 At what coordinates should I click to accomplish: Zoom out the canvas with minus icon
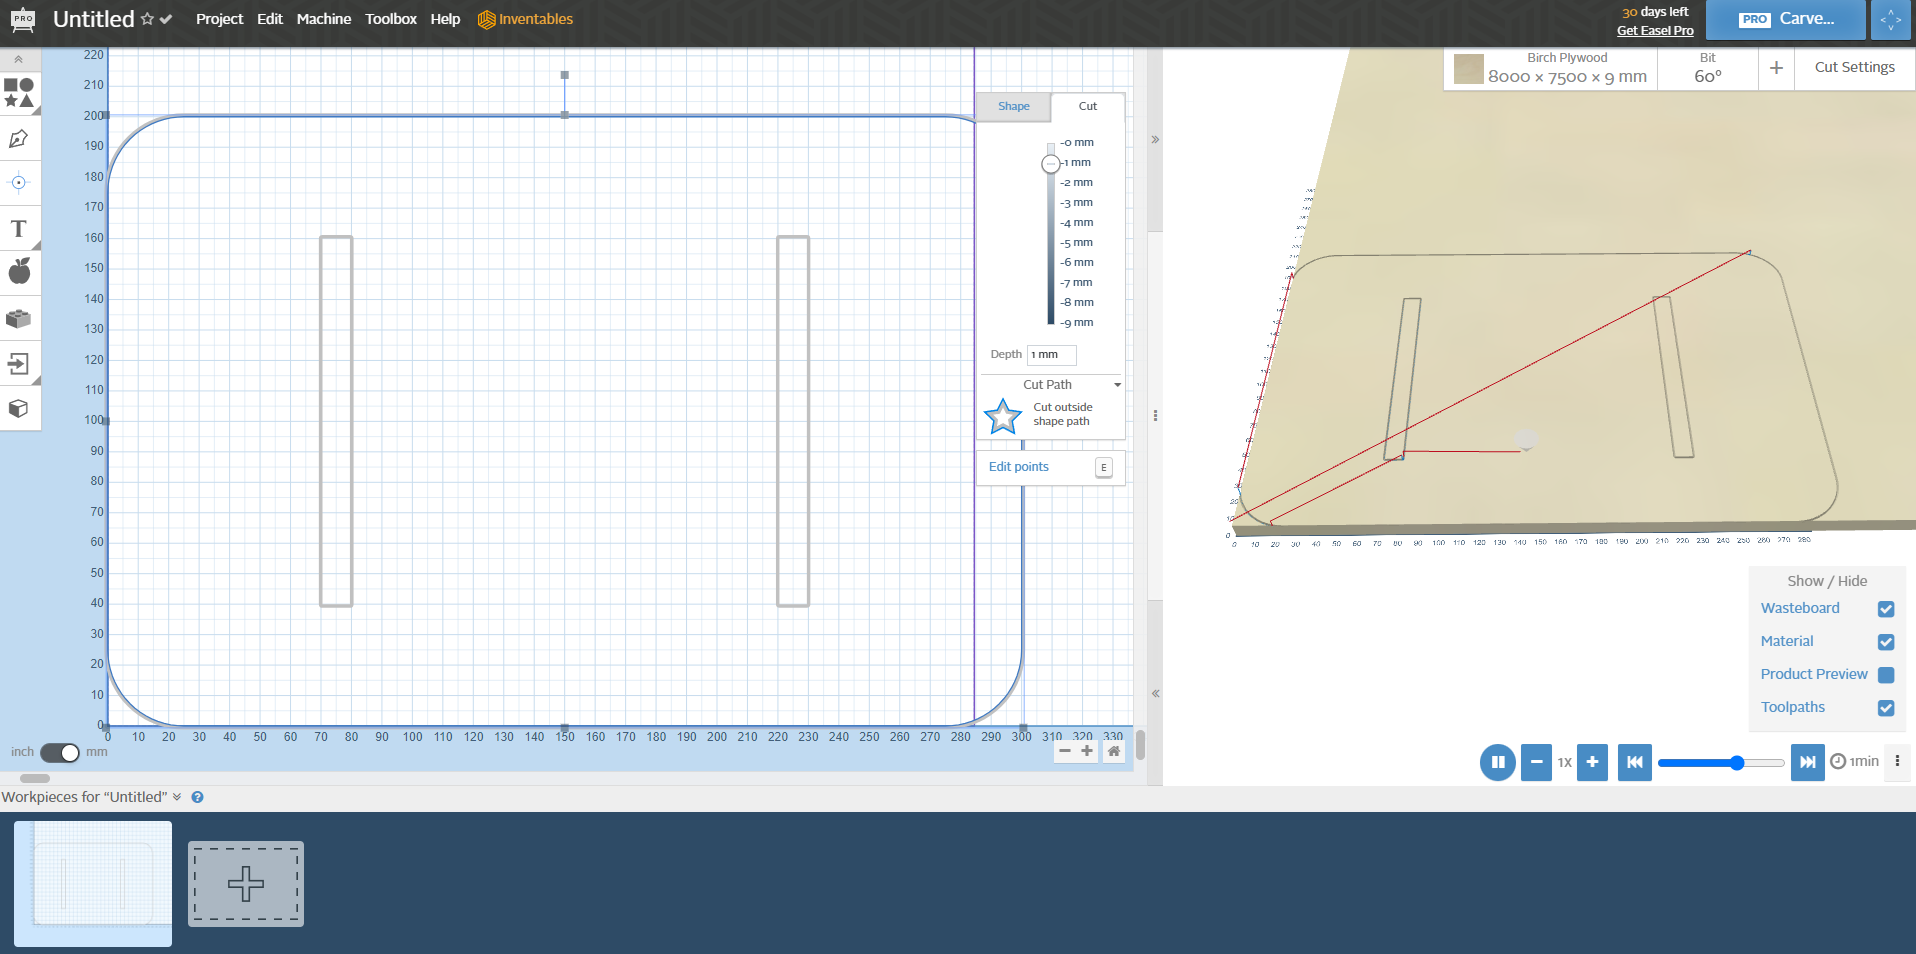click(1065, 751)
